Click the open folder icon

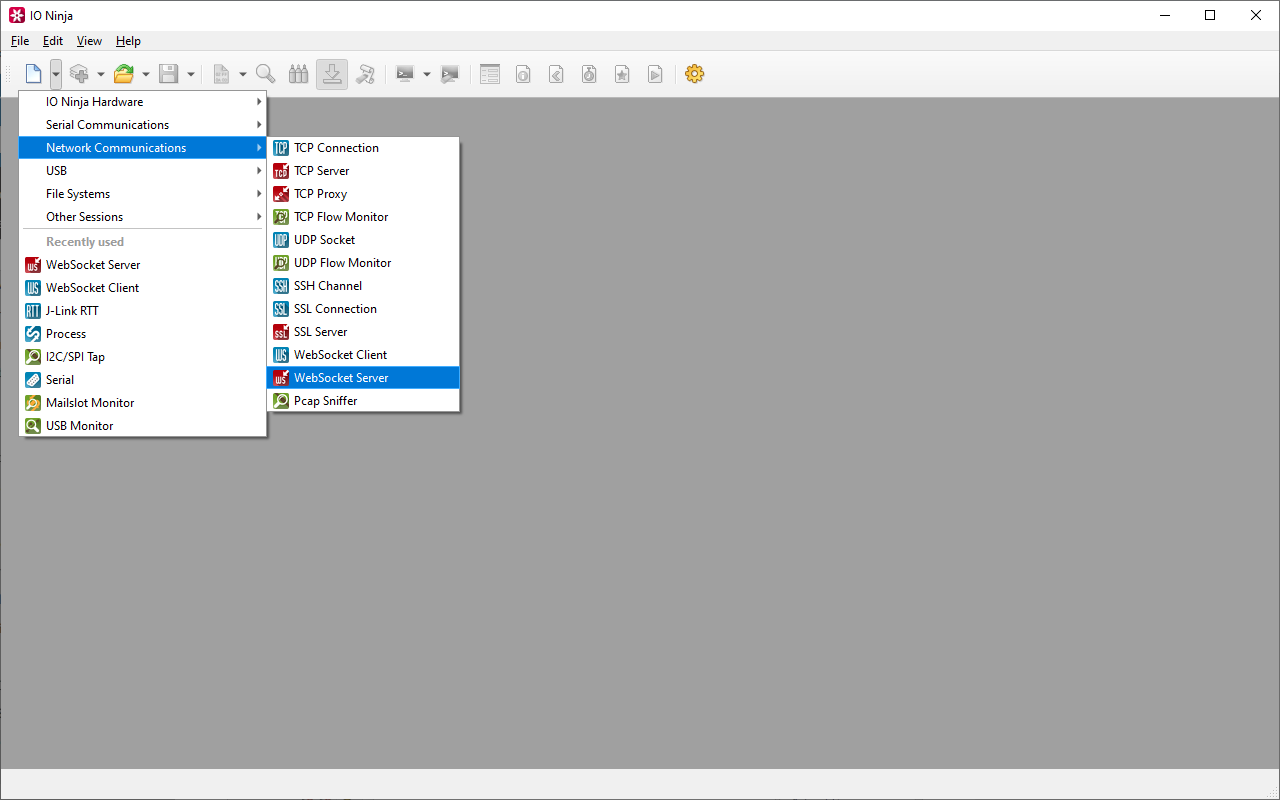click(x=124, y=74)
